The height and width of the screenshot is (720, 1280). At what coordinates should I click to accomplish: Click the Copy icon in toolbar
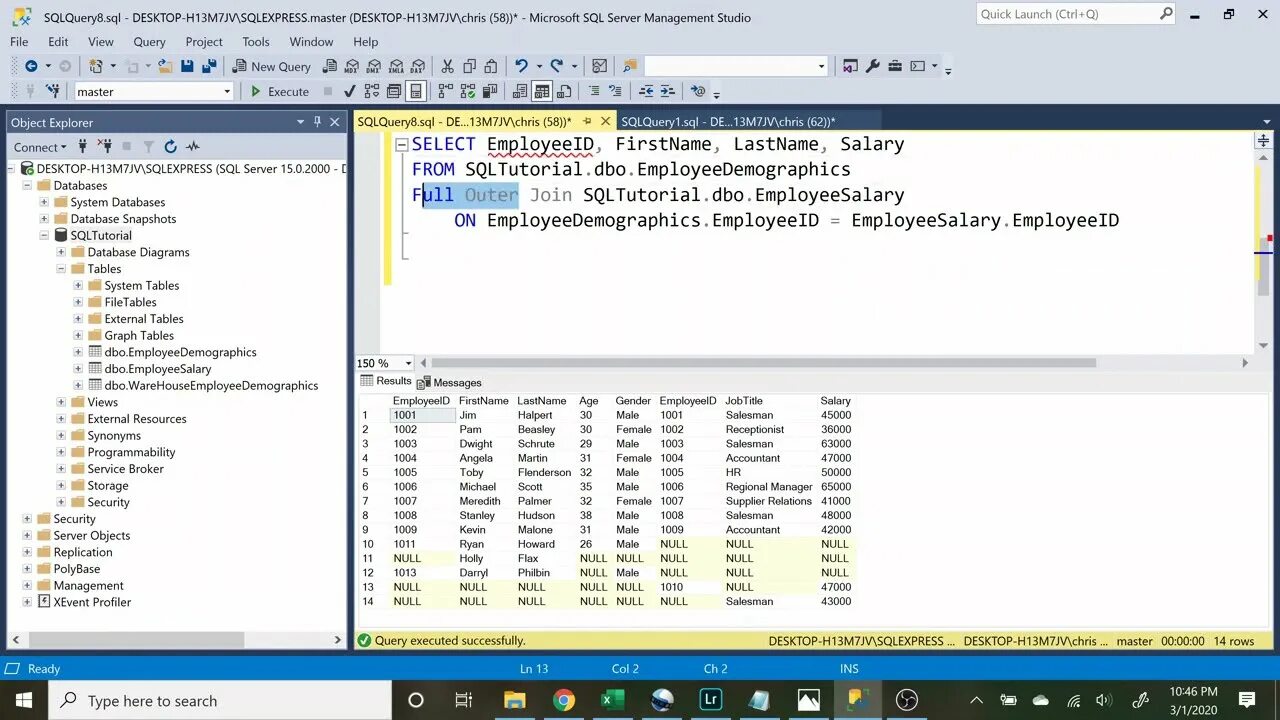(x=469, y=66)
